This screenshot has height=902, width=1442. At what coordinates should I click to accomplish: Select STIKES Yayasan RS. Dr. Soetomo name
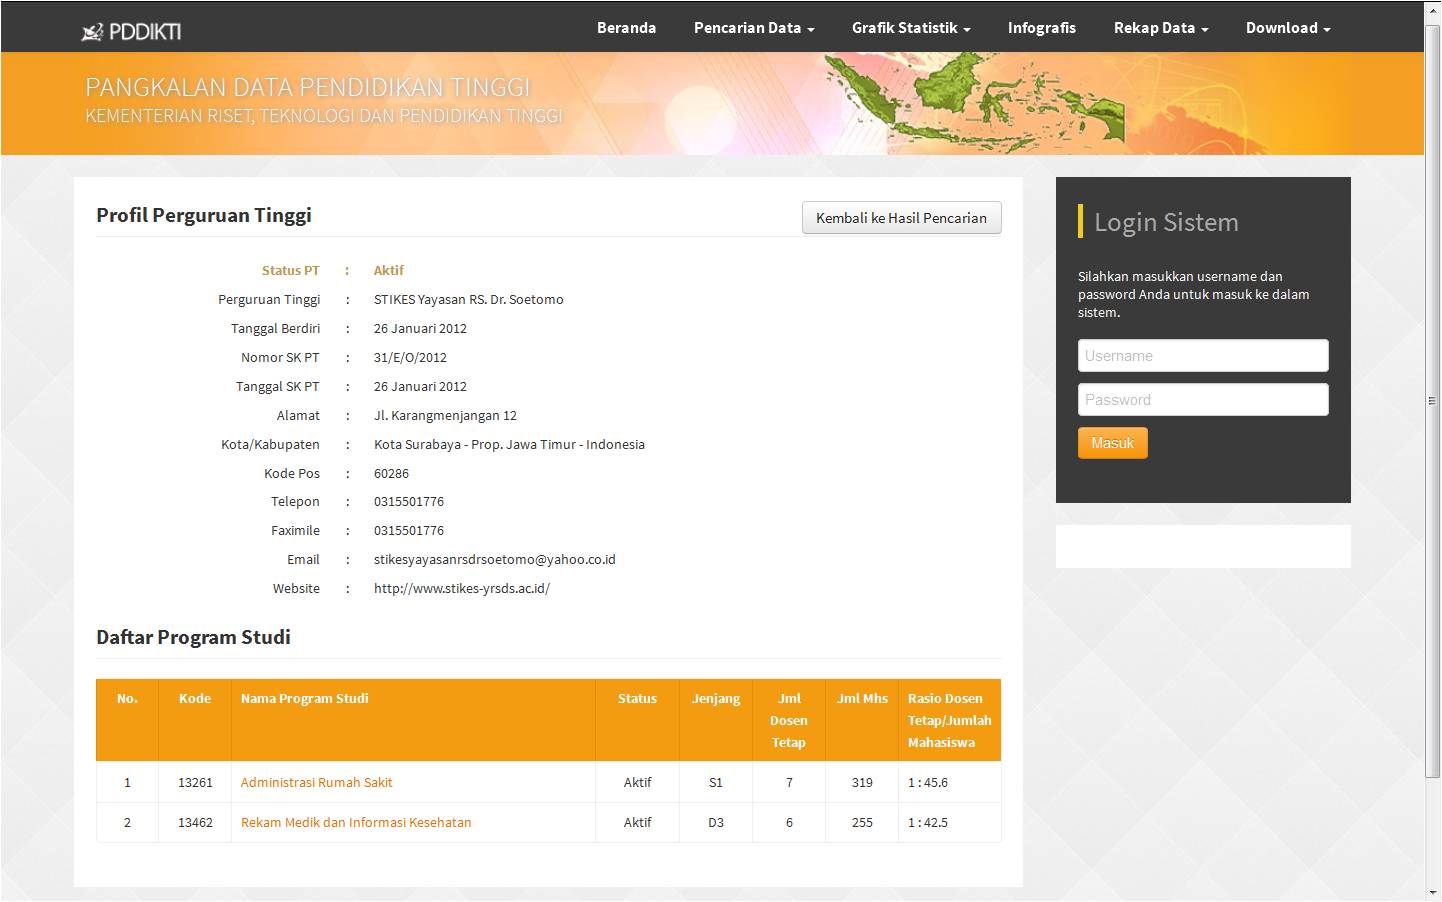[x=469, y=300]
